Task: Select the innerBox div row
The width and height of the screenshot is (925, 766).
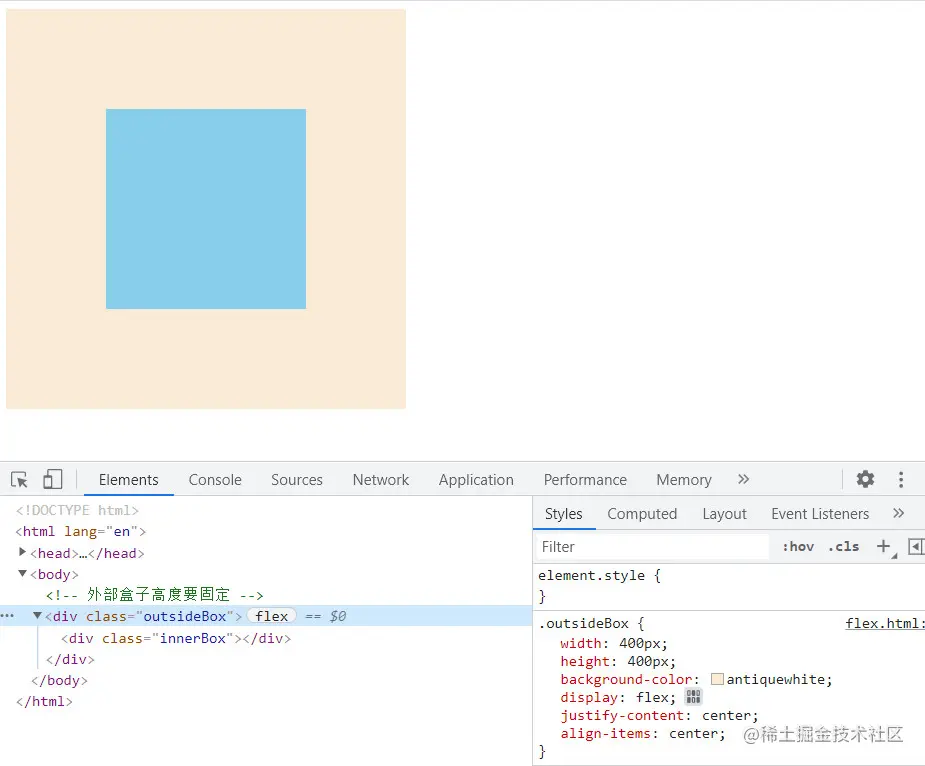Action: tap(176, 639)
